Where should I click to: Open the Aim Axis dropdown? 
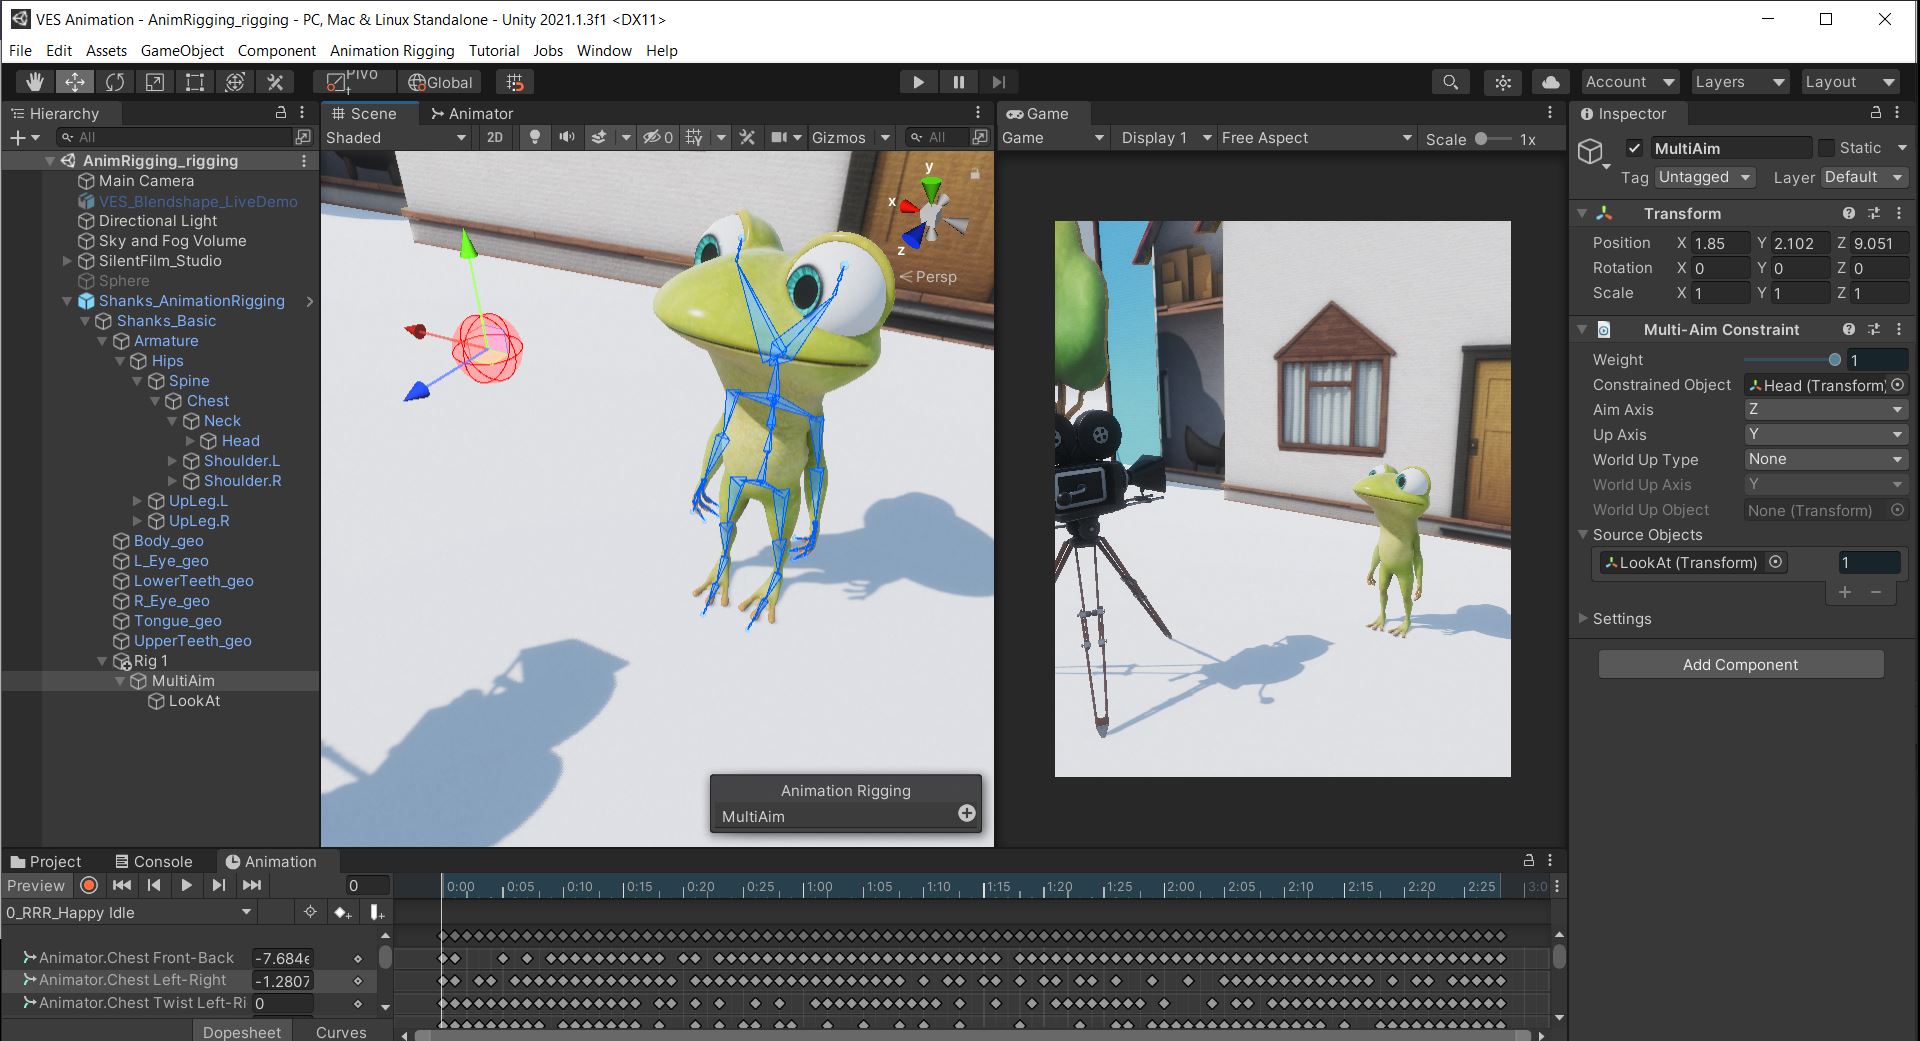1826,409
